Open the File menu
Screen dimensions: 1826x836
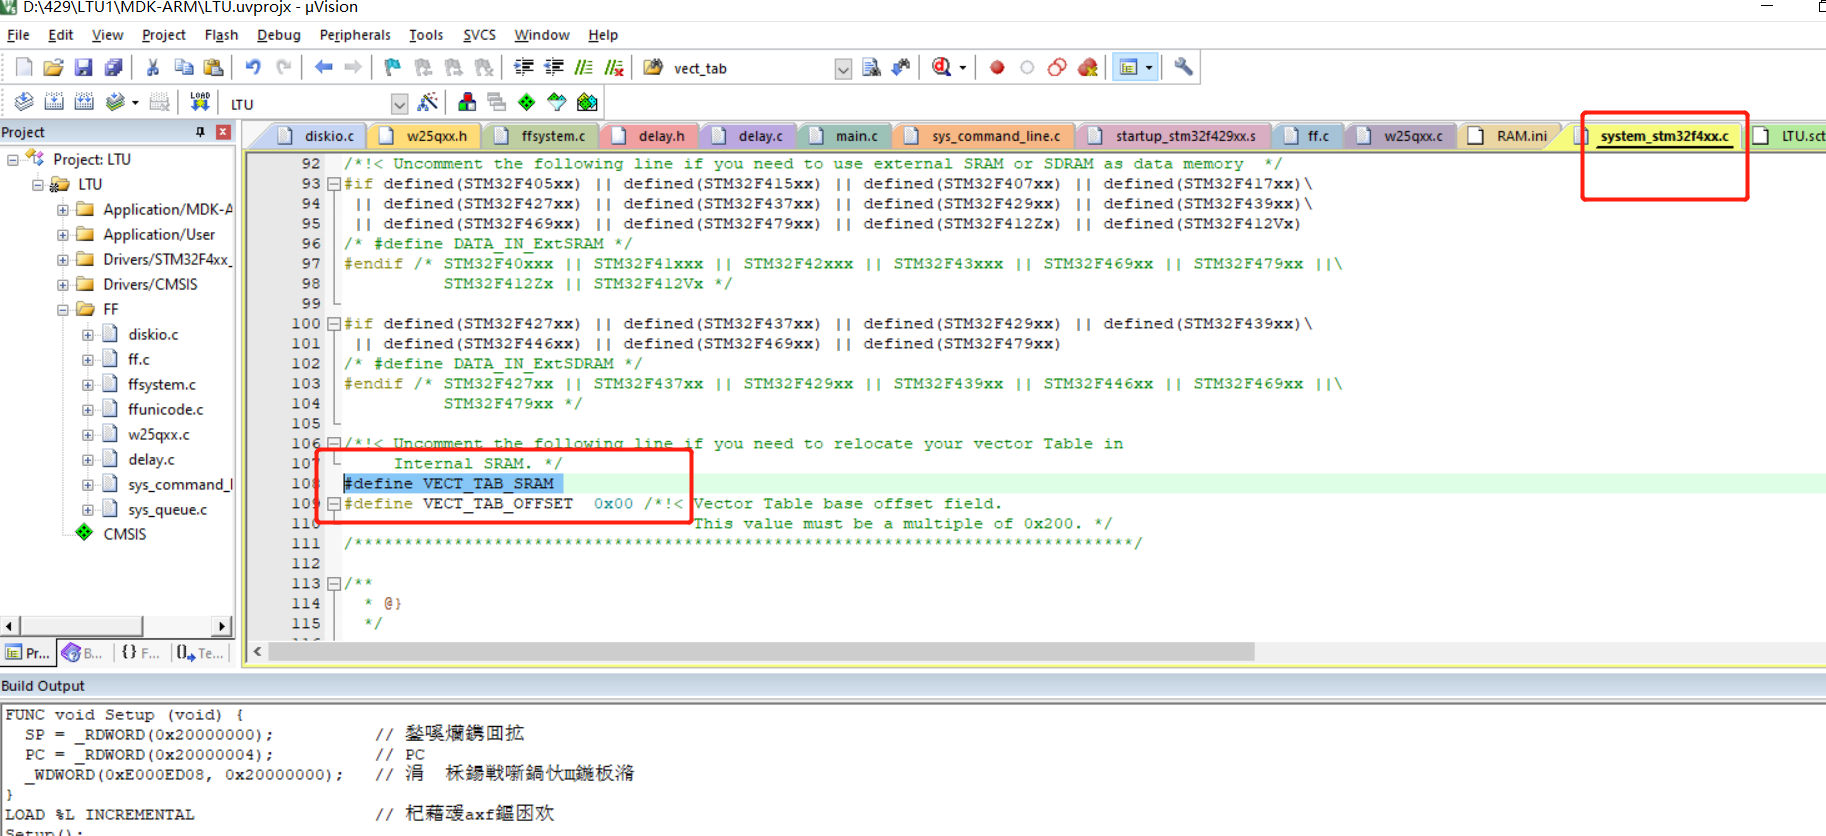18,35
